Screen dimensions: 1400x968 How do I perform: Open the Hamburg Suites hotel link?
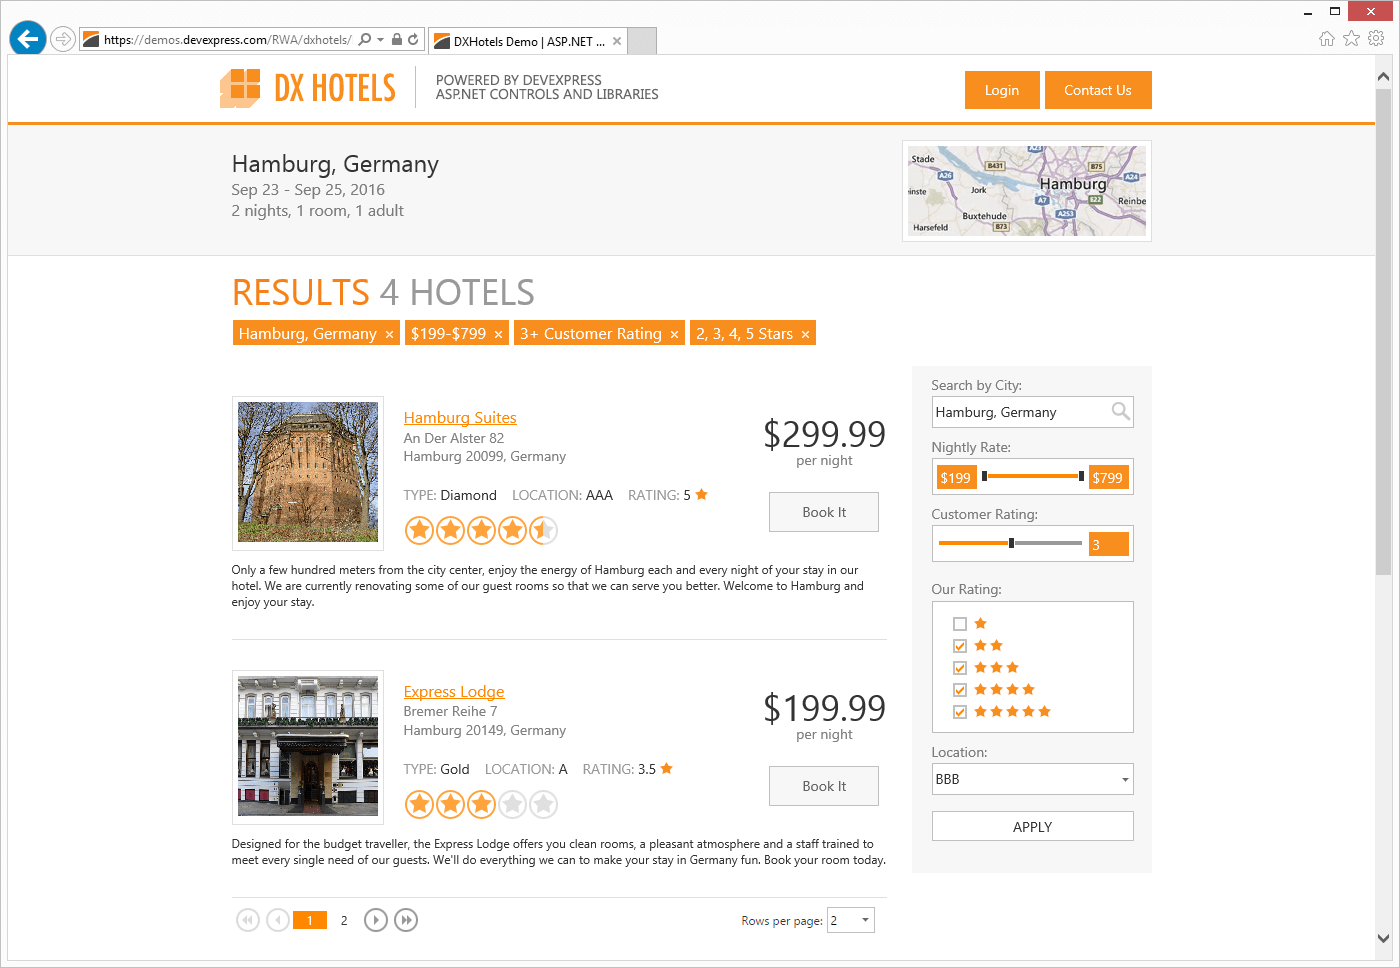pyautogui.click(x=460, y=418)
